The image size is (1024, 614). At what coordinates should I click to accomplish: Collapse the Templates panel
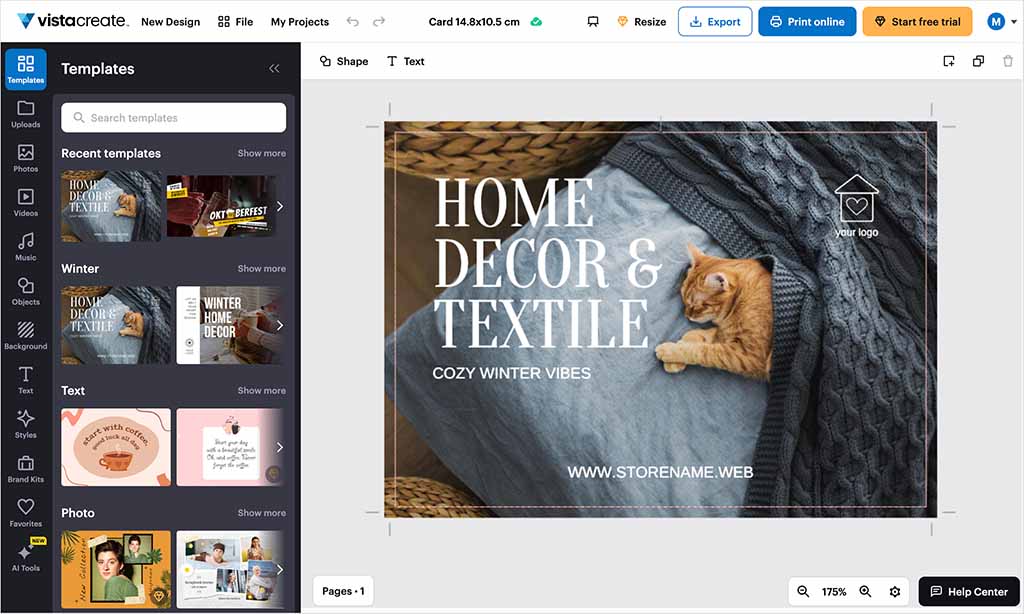click(x=274, y=69)
